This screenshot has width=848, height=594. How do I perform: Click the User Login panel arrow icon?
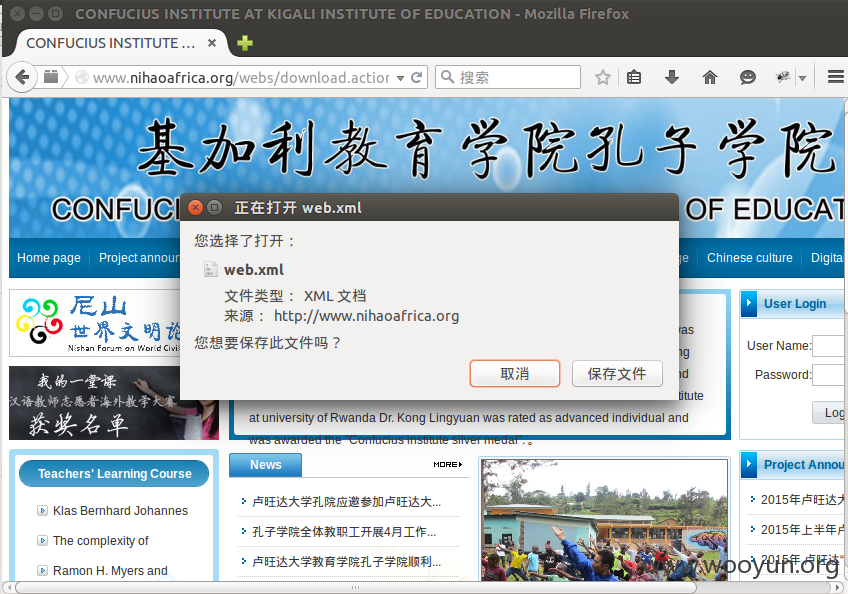click(x=748, y=303)
